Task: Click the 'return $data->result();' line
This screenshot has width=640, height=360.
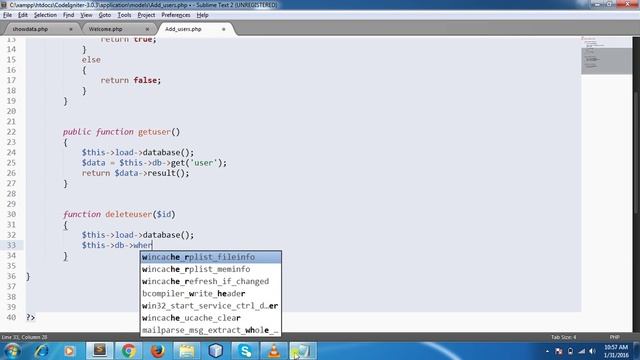Action: pos(136,173)
